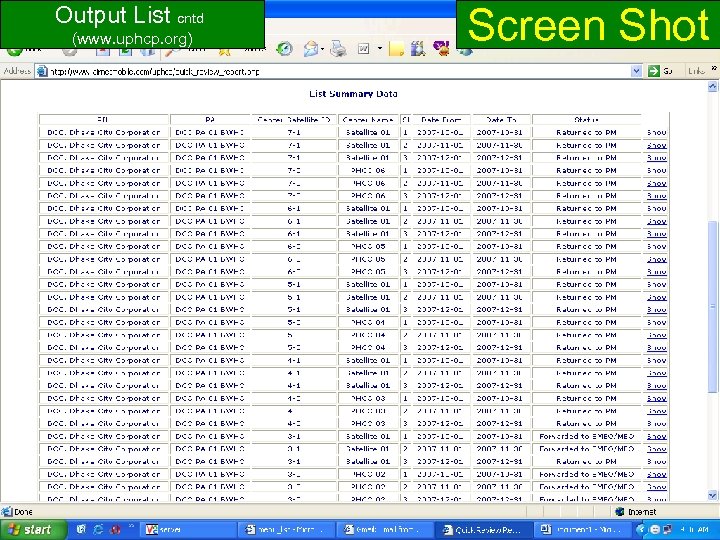Screen dimensions: 720x540
Task: Click the first quick launch icon
Action: click(81, 529)
